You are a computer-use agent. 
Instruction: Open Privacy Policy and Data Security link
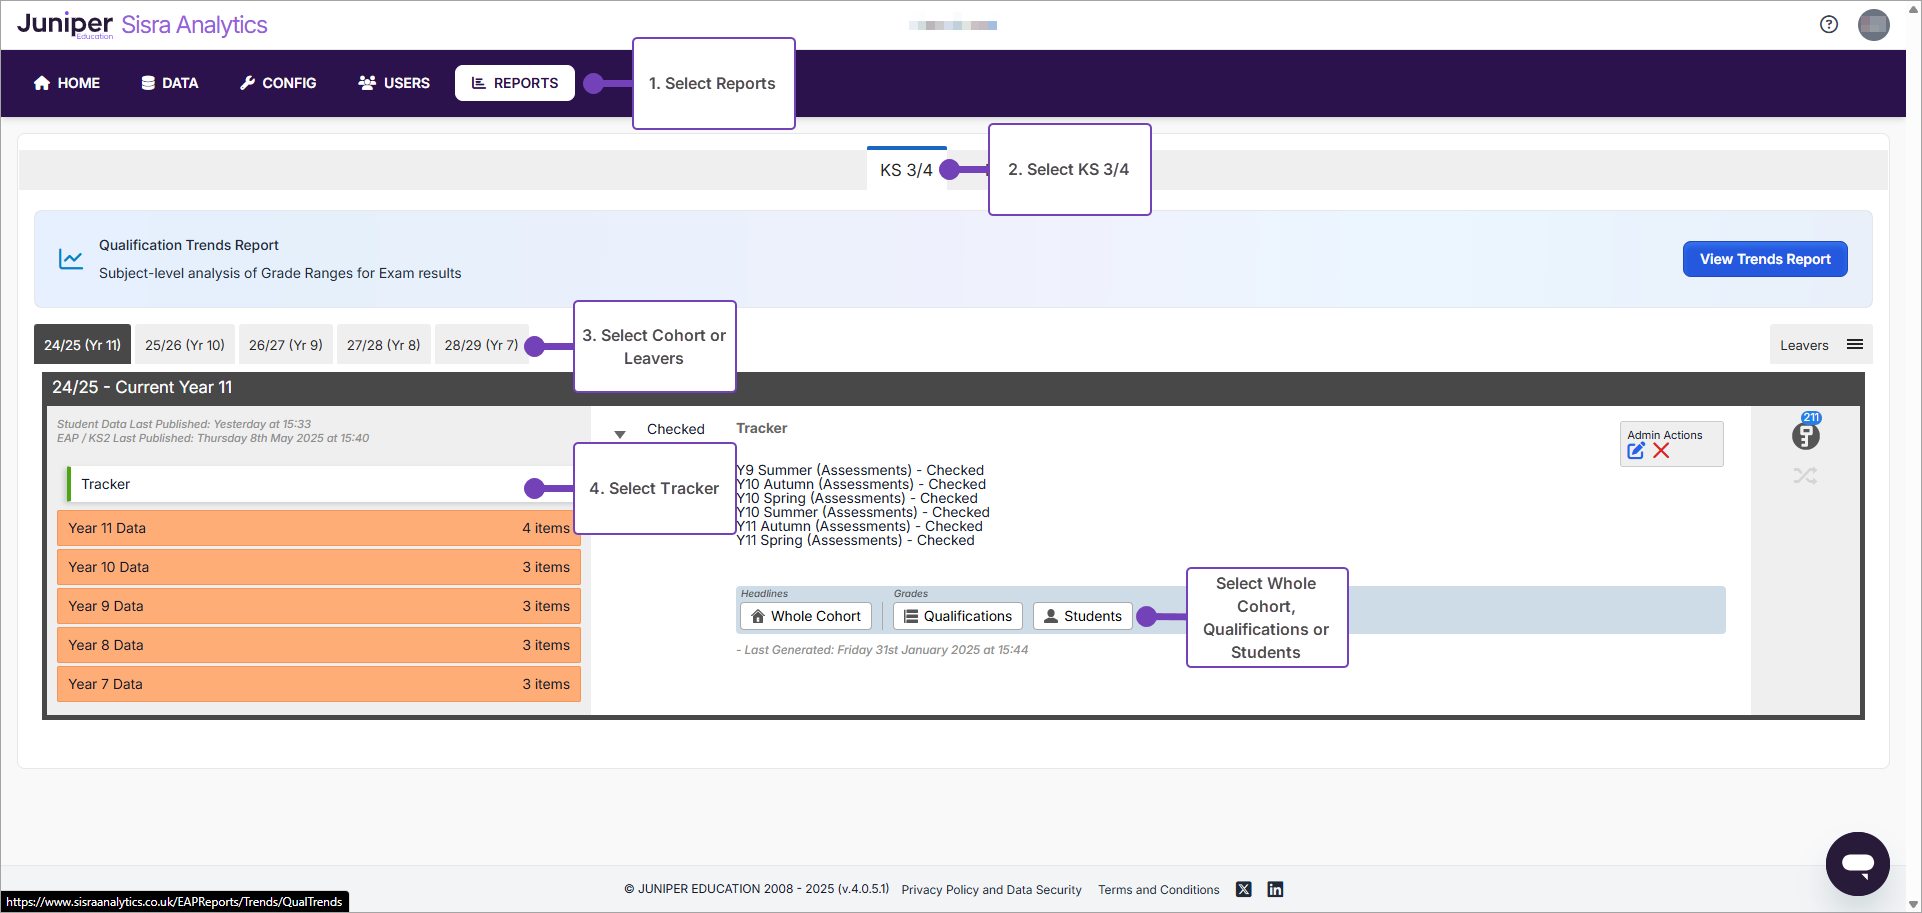click(x=991, y=890)
